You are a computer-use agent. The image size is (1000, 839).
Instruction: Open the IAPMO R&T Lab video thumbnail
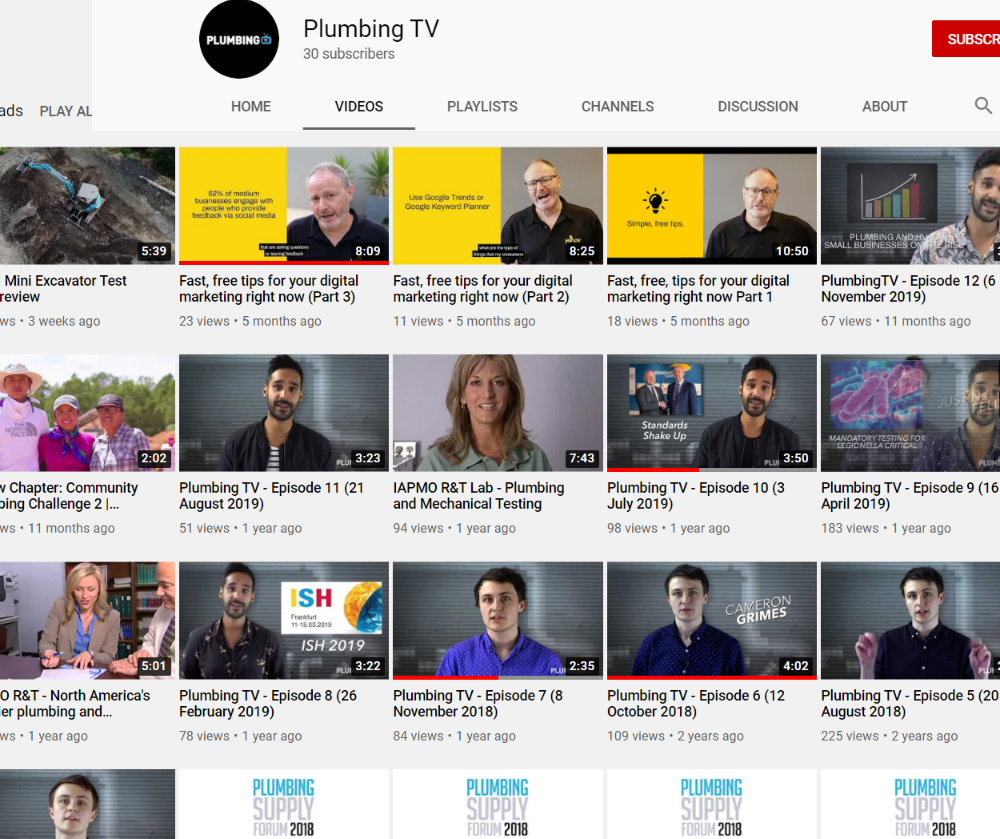[x=498, y=412]
